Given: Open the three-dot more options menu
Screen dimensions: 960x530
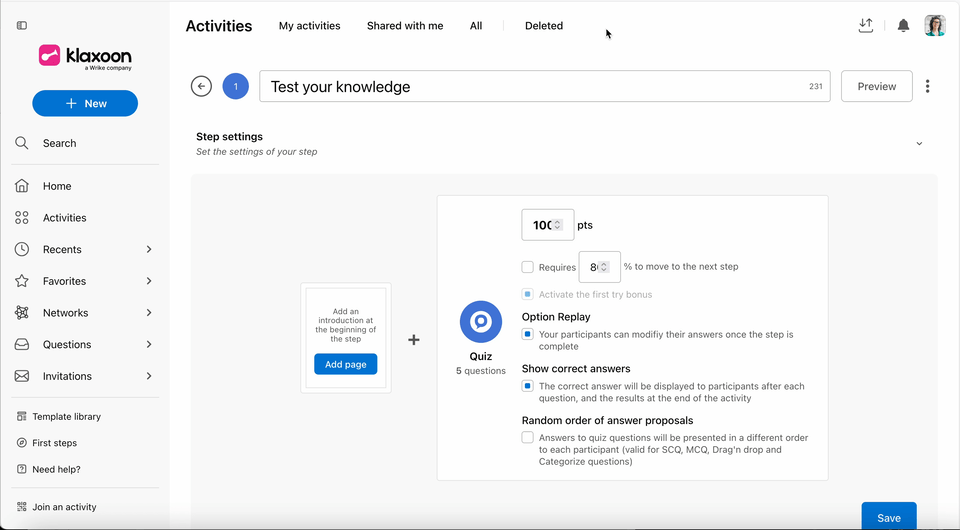Looking at the screenshot, I should (x=928, y=86).
